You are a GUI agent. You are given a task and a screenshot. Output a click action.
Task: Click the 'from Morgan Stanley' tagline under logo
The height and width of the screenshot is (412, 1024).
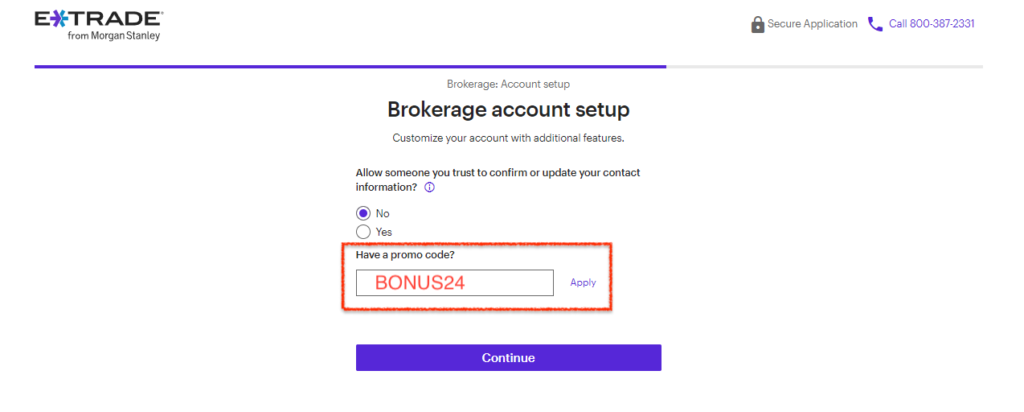tap(113, 36)
